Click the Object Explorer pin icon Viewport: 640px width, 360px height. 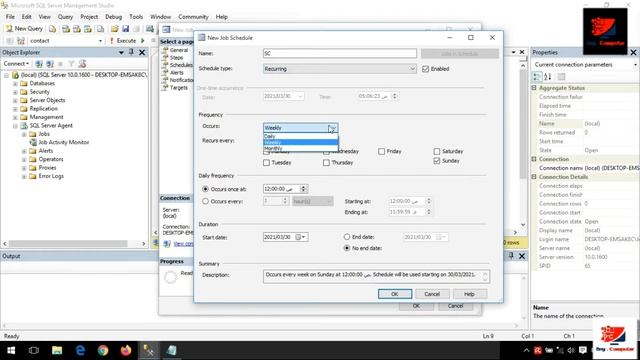tap(131, 52)
